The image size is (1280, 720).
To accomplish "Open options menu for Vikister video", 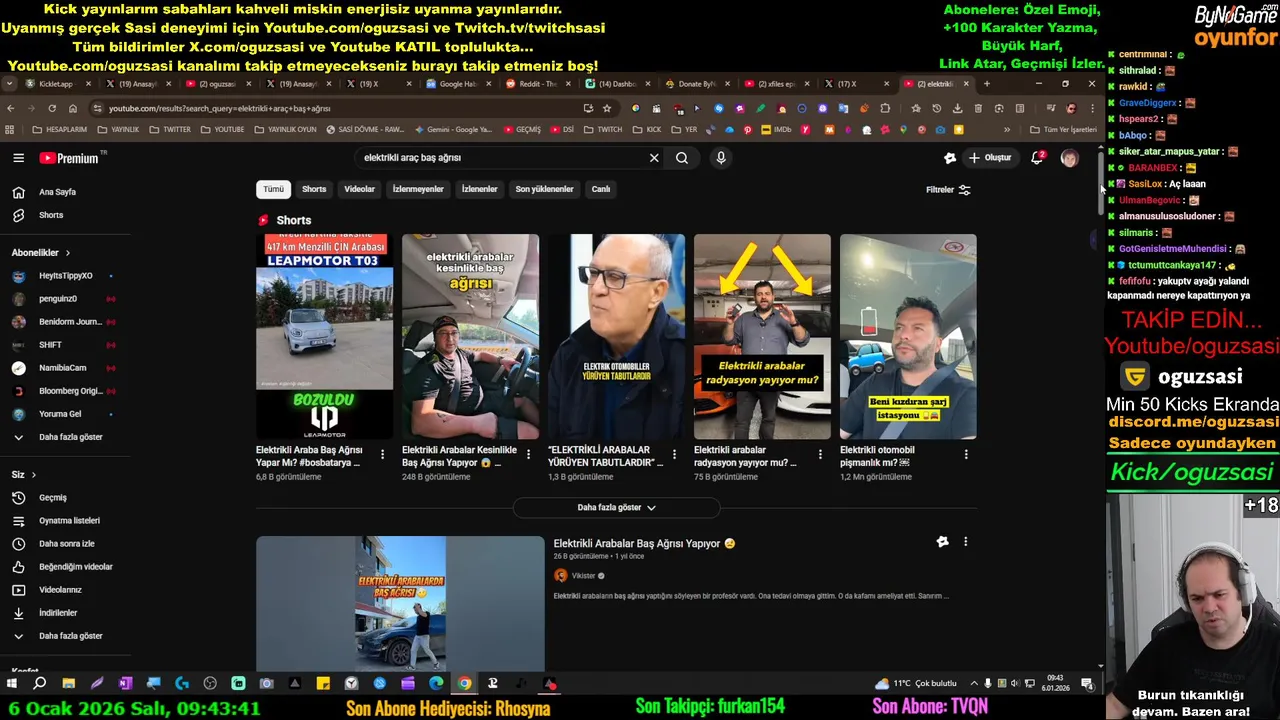I will (x=966, y=542).
